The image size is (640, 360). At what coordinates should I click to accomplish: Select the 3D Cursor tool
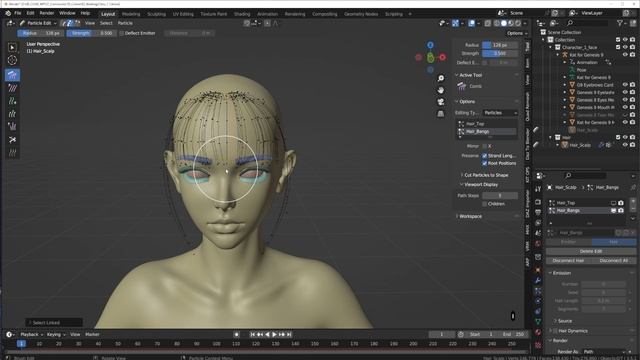pyautogui.click(x=12, y=60)
